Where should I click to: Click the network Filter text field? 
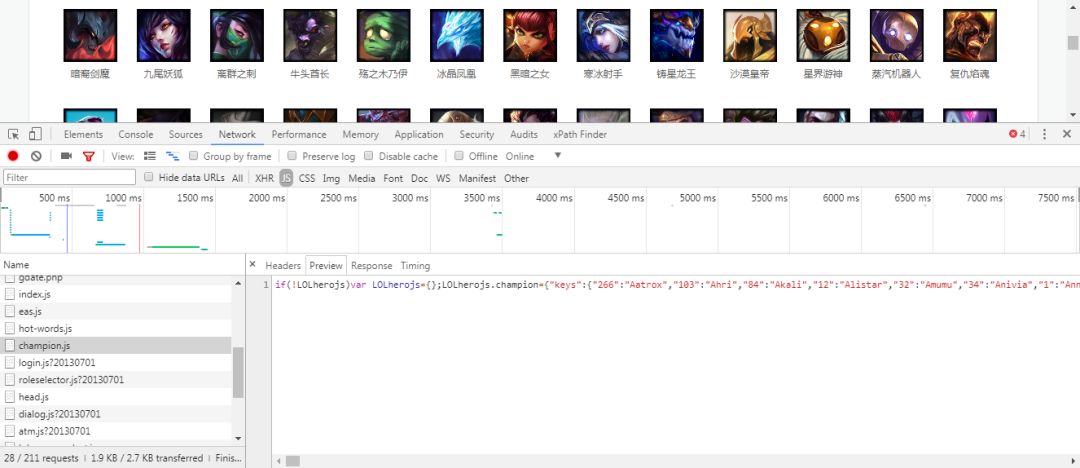click(x=70, y=177)
